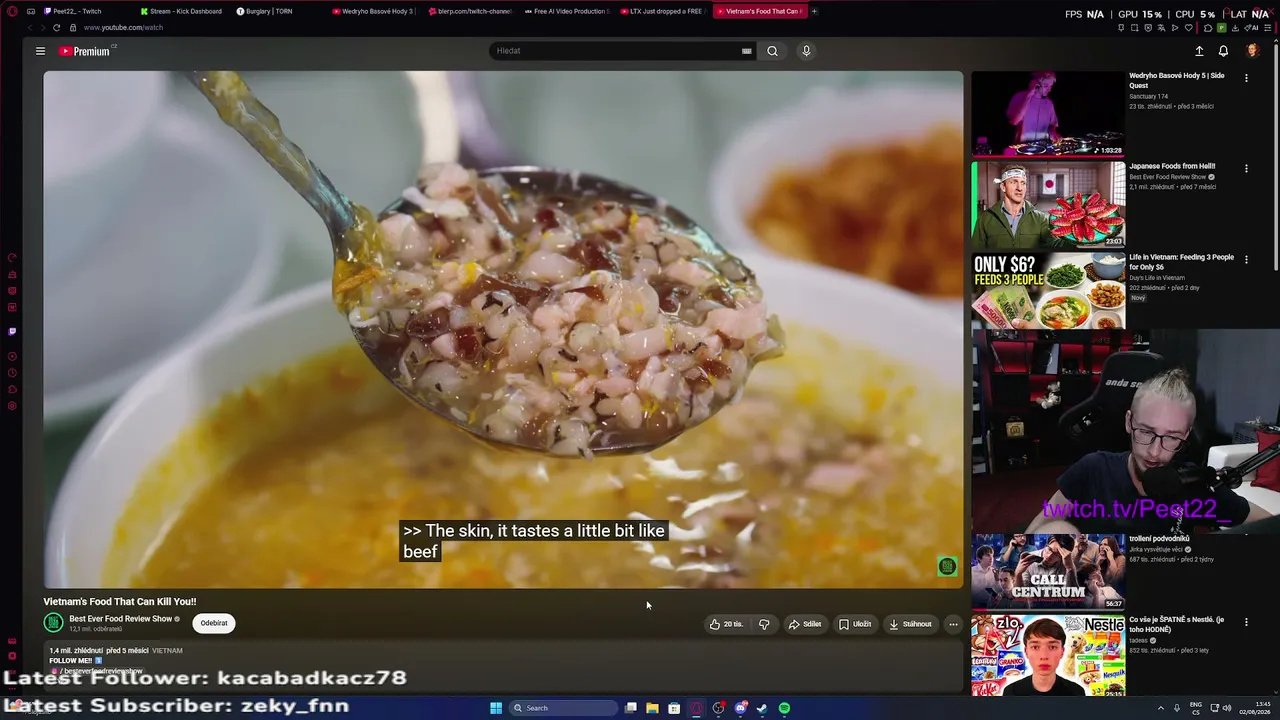The height and width of the screenshot is (720, 1280).
Task: Open Wedryho Basové Hody 5 thumbnail
Action: [x=1048, y=113]
